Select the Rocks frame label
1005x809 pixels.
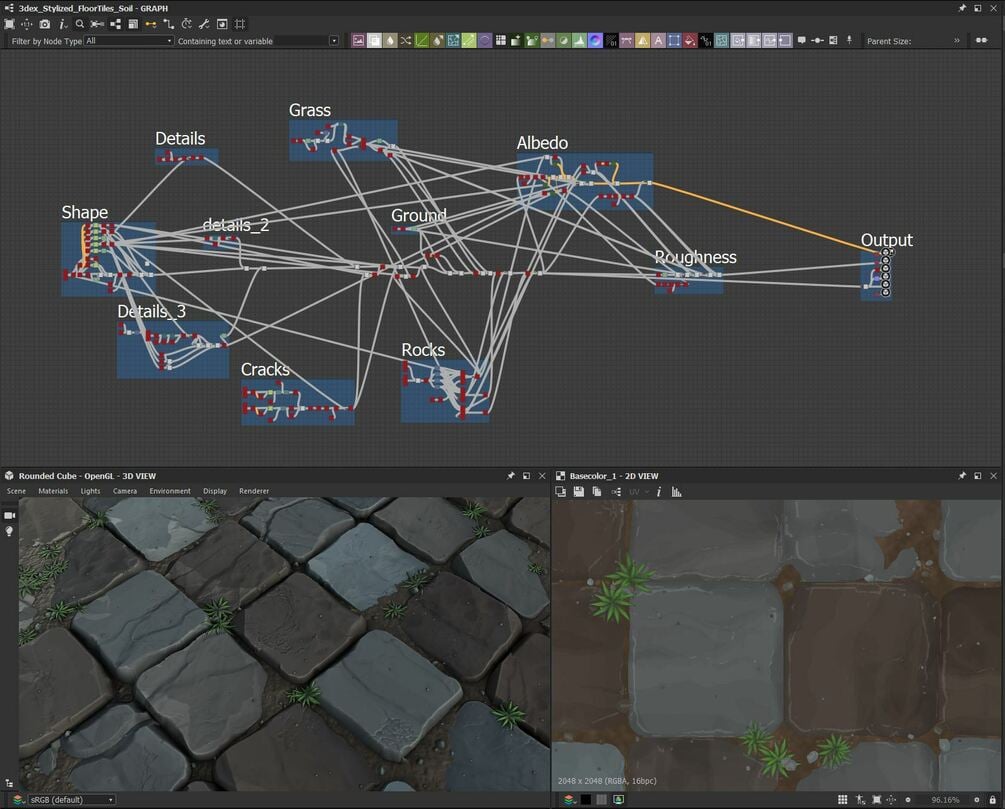click(x=423, y=350)
